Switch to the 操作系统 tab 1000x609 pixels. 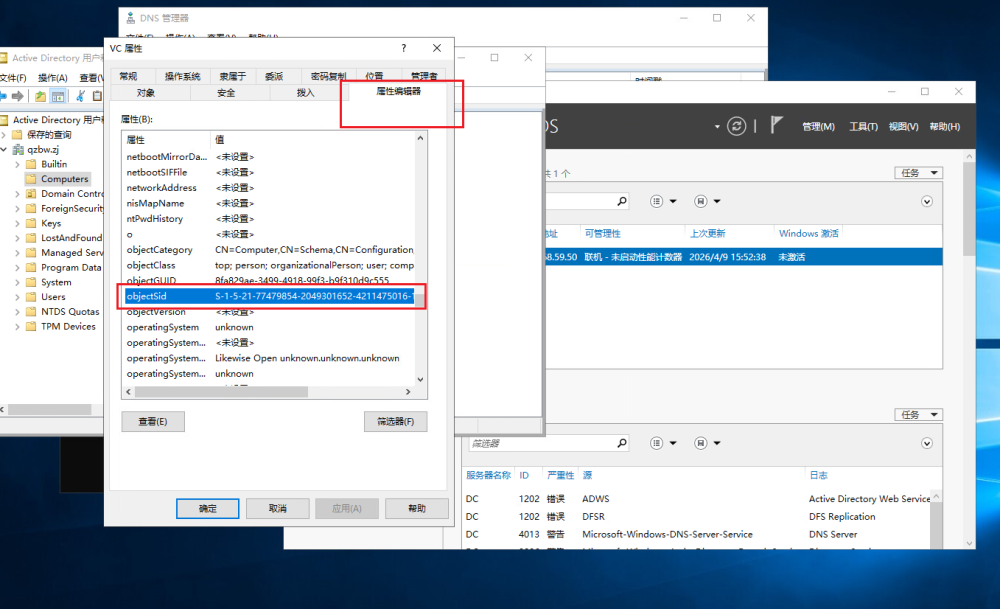point(183,77)
